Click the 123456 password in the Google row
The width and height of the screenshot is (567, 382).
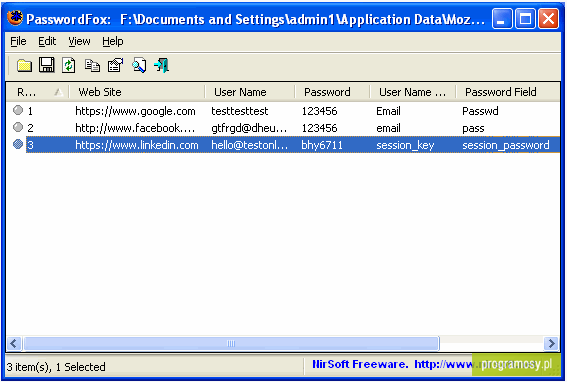(319, 111)
